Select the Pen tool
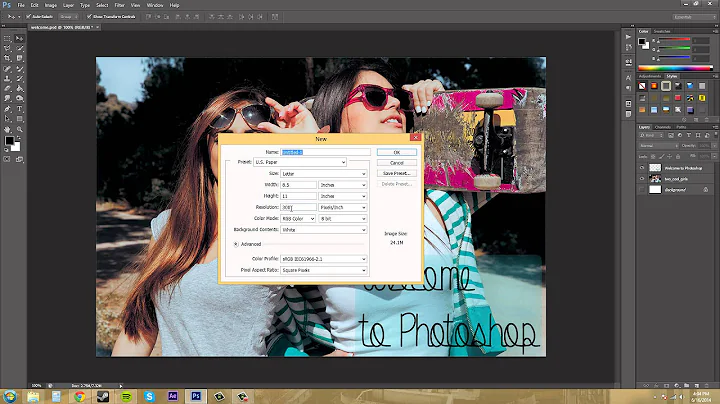 (7, 109)
